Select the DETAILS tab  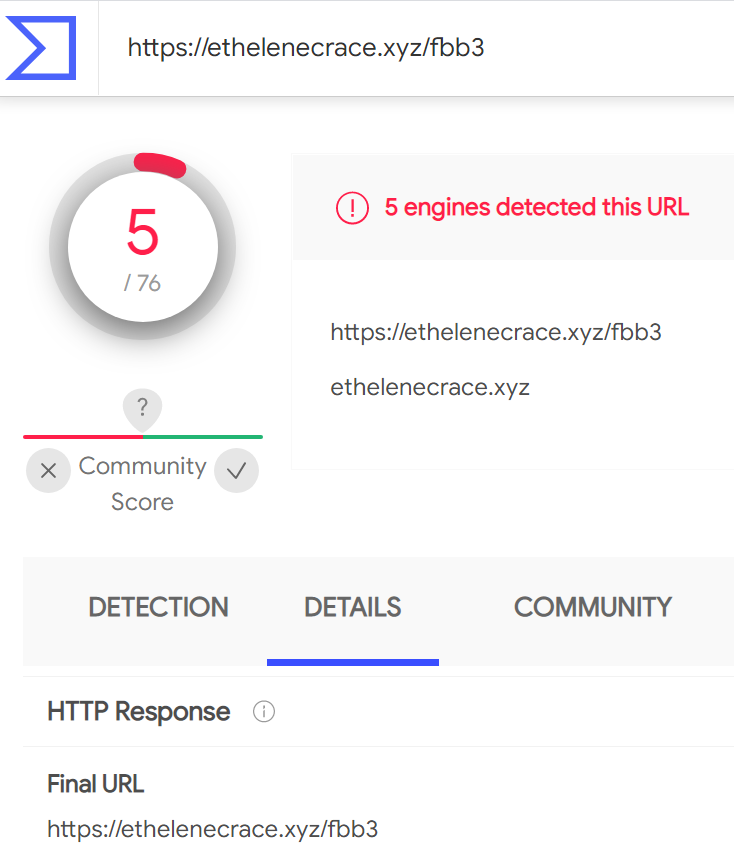pyautogui.click(x=352, y=607)
